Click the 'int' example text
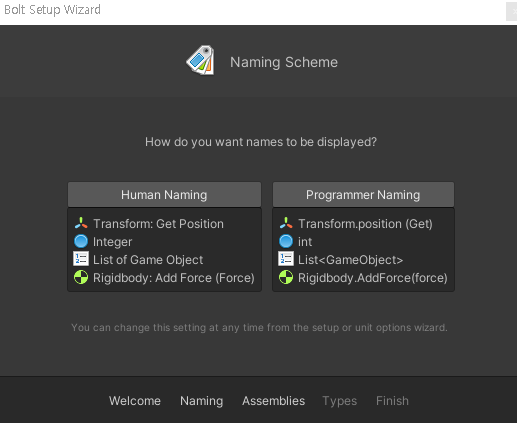Viewport: 517px width, 423px height. pyautogui.click(x=305, y=242)
